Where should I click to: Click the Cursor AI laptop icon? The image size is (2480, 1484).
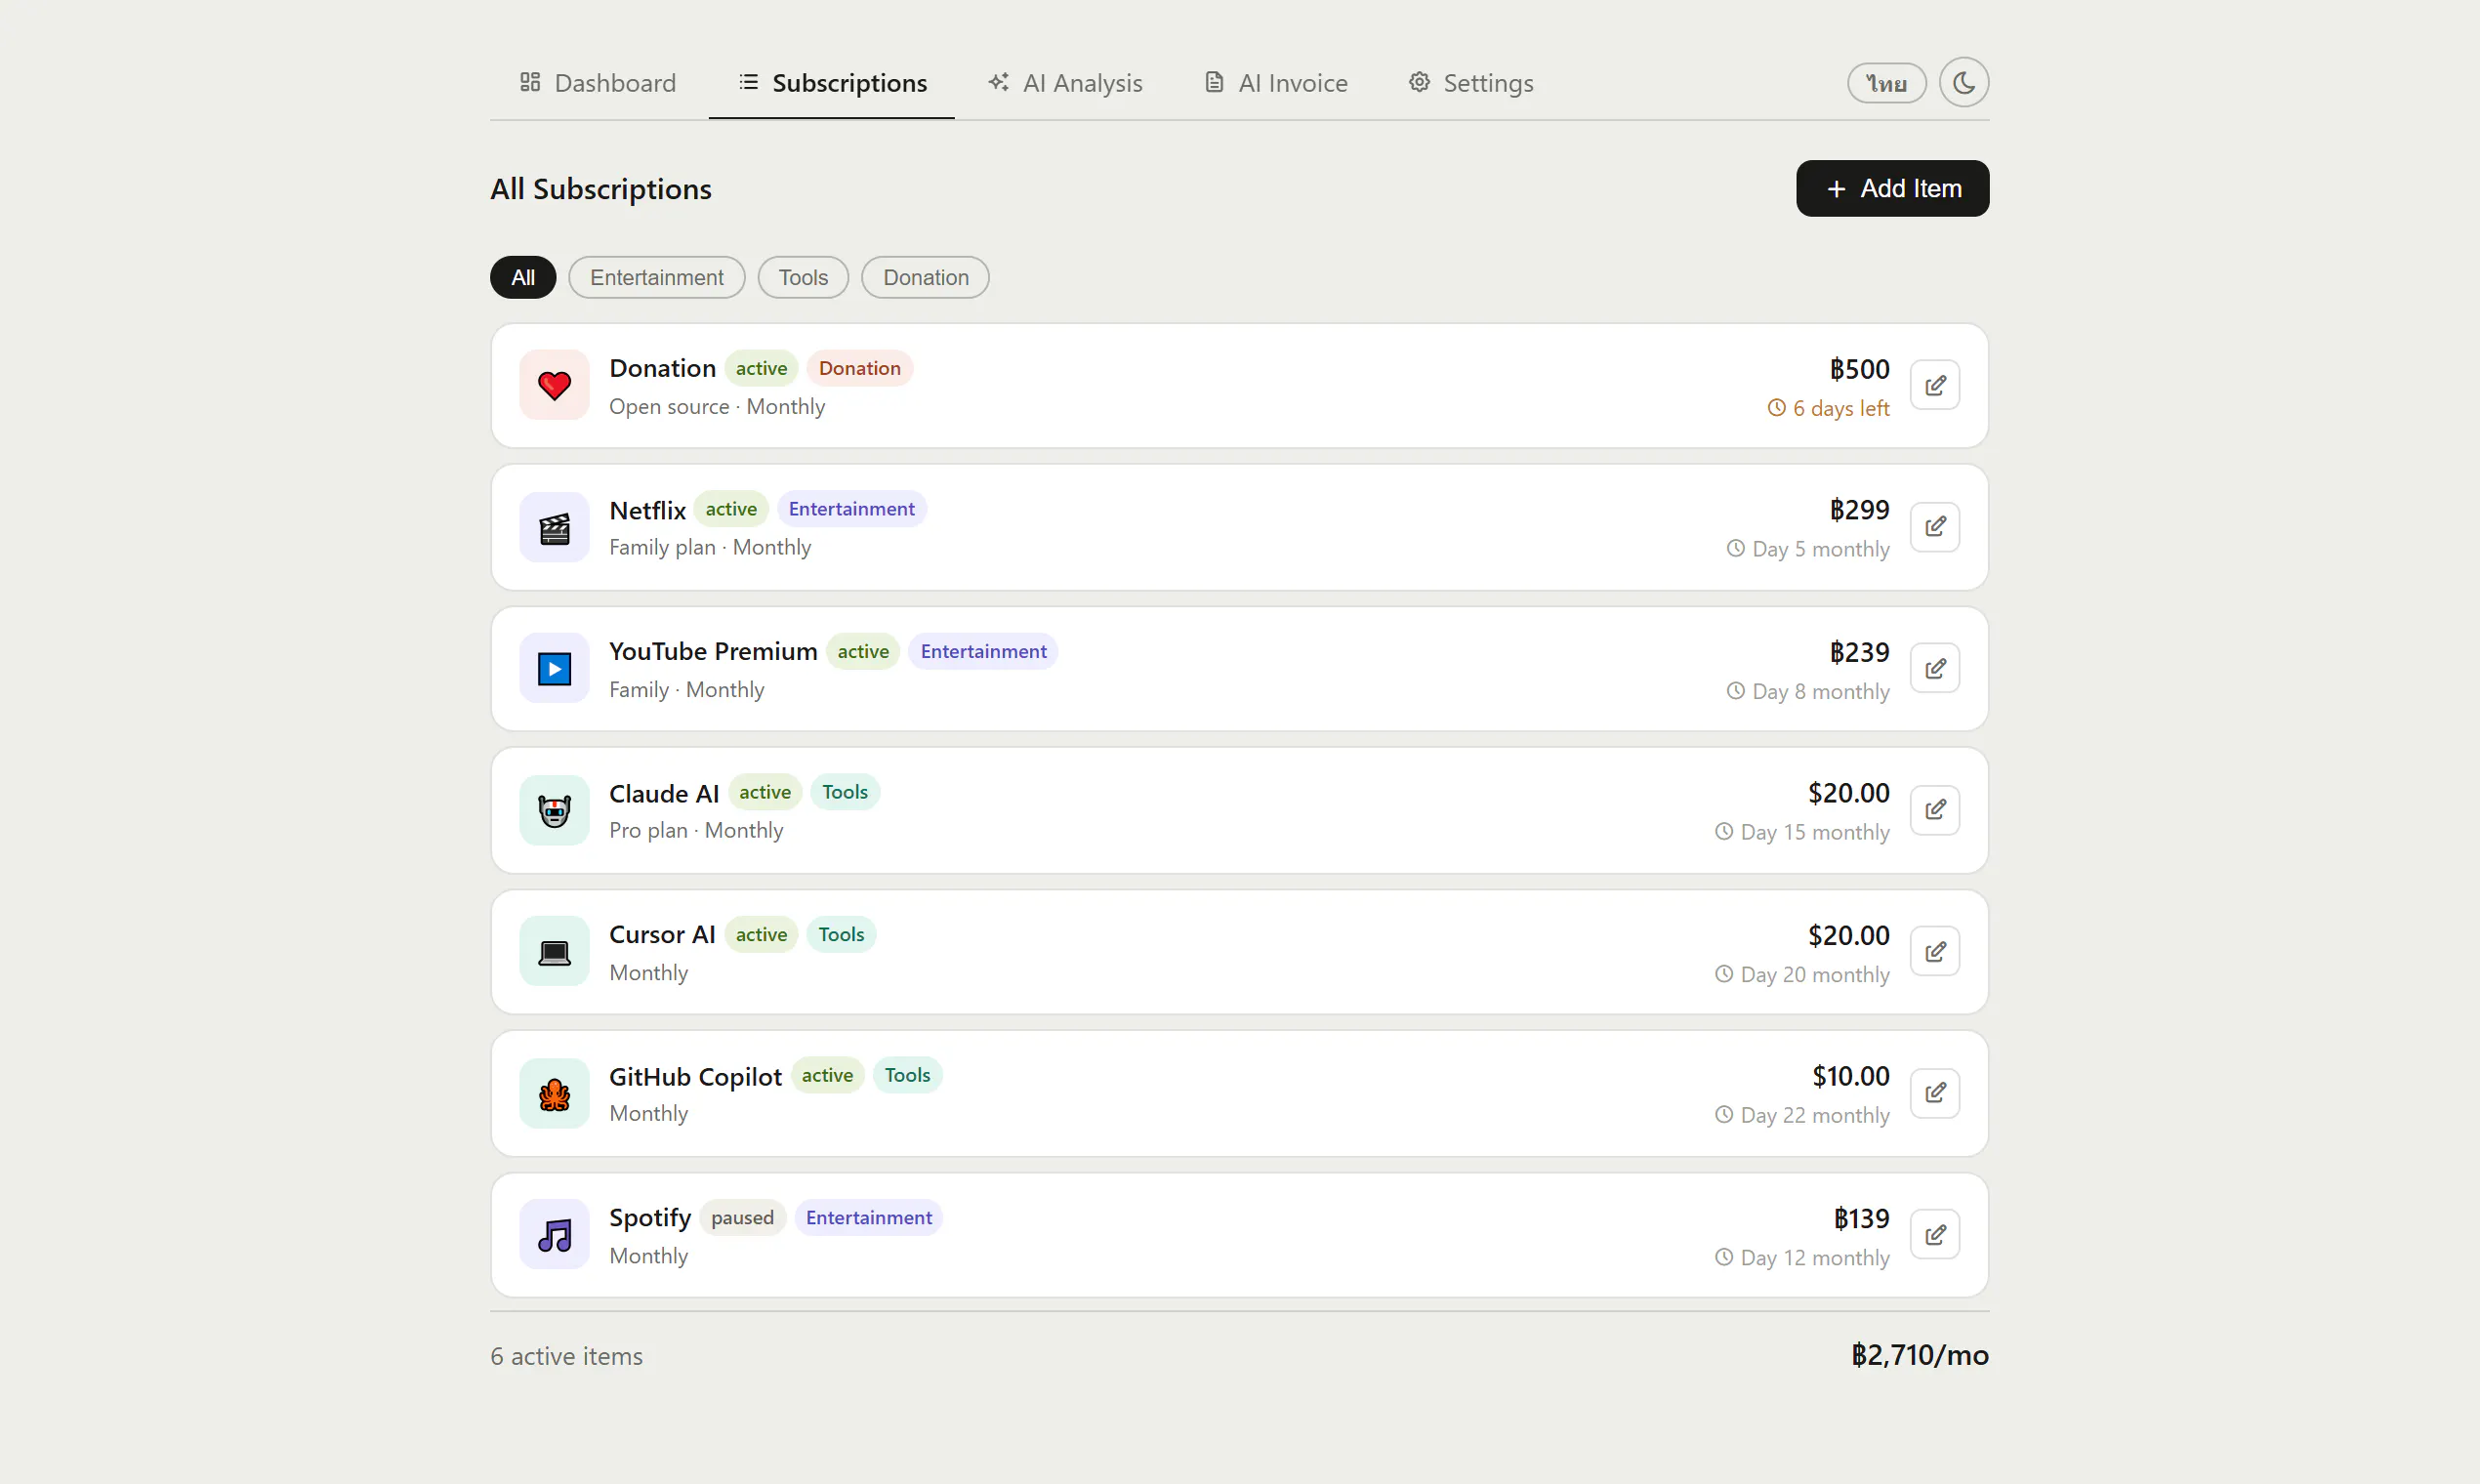pos(554,952)
